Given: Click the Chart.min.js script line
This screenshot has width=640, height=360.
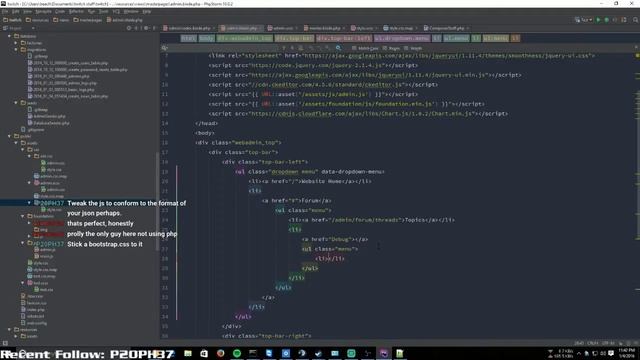Looking at the screenshot, I should [358, 113].
